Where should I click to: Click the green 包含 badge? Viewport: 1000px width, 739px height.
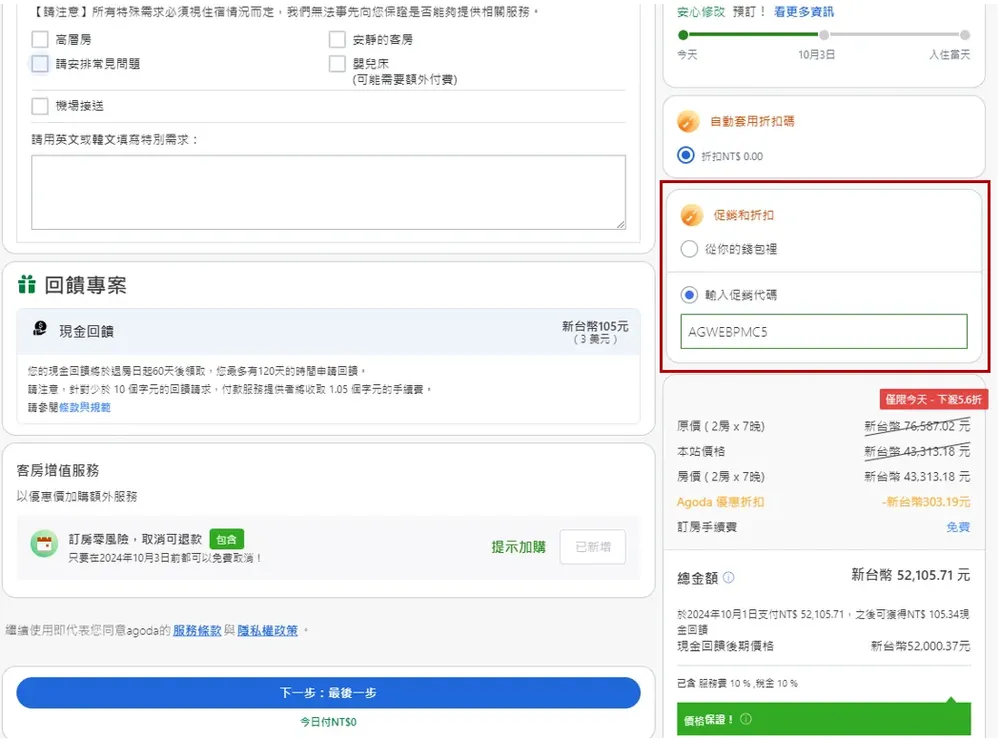(226, 539)
